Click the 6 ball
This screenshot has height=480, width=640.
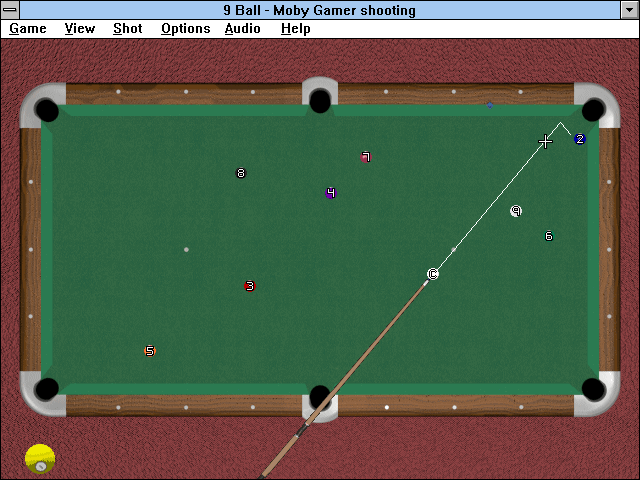click(x=549, y=236)
